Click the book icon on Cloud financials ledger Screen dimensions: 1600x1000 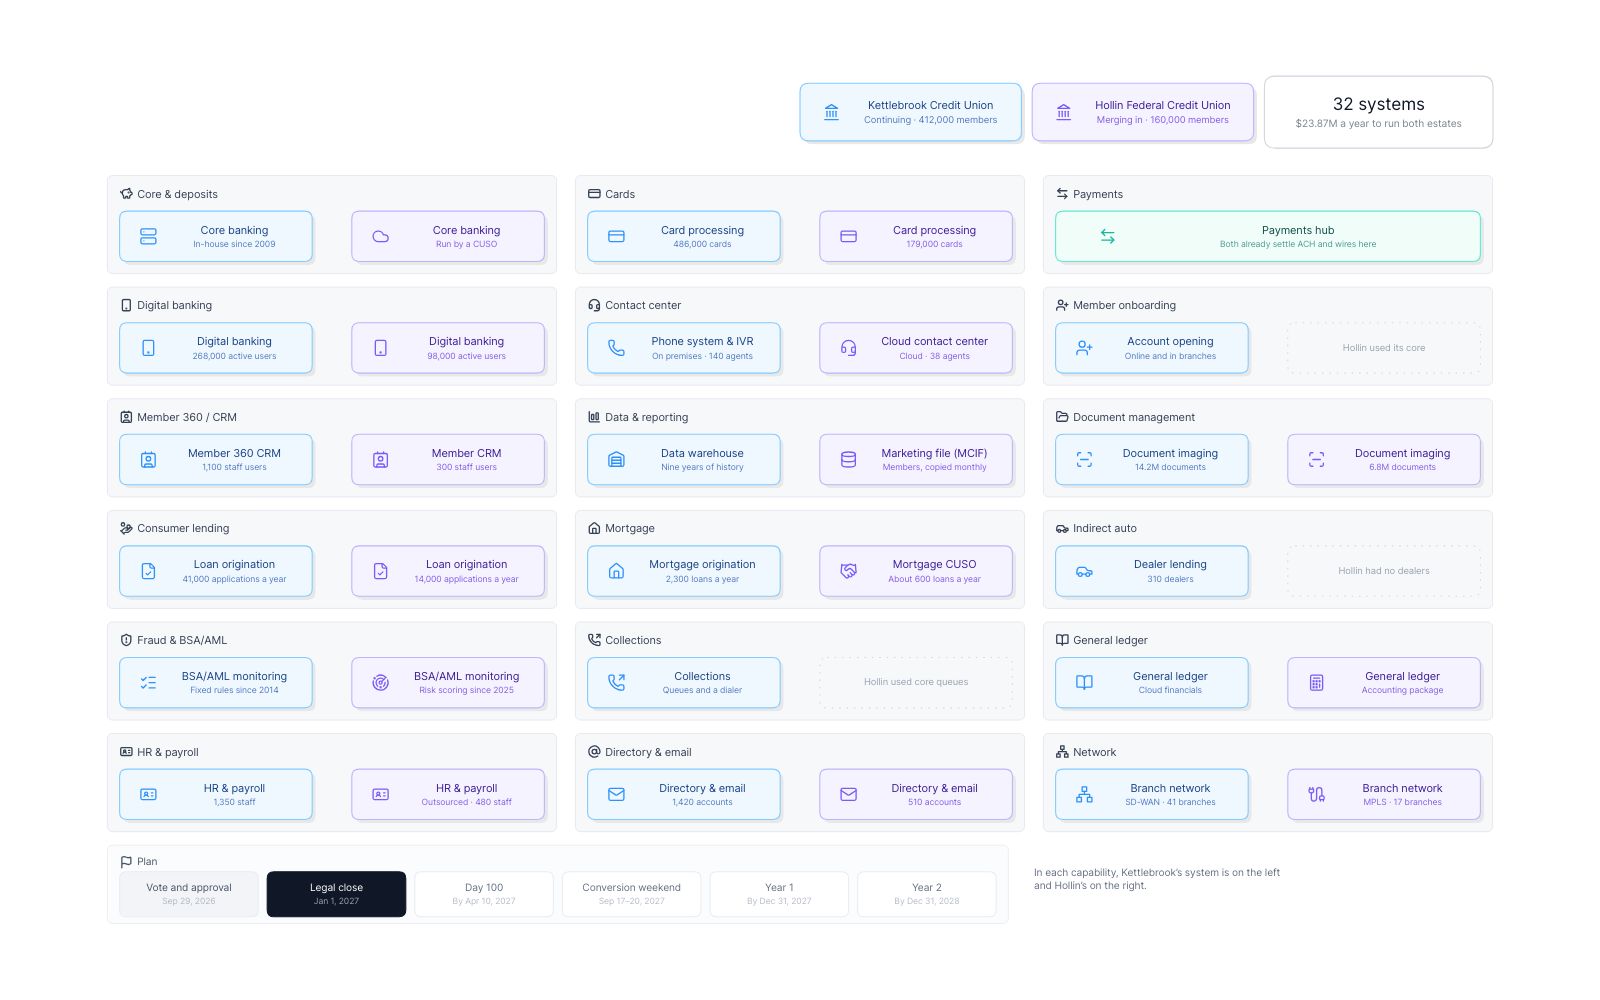click(1084, 683)
